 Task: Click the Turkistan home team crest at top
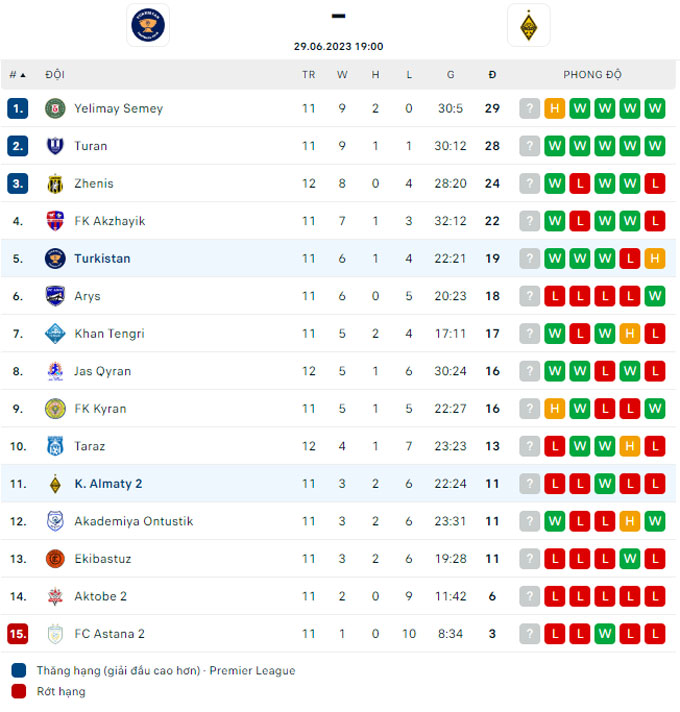click(x=148, y=24)
